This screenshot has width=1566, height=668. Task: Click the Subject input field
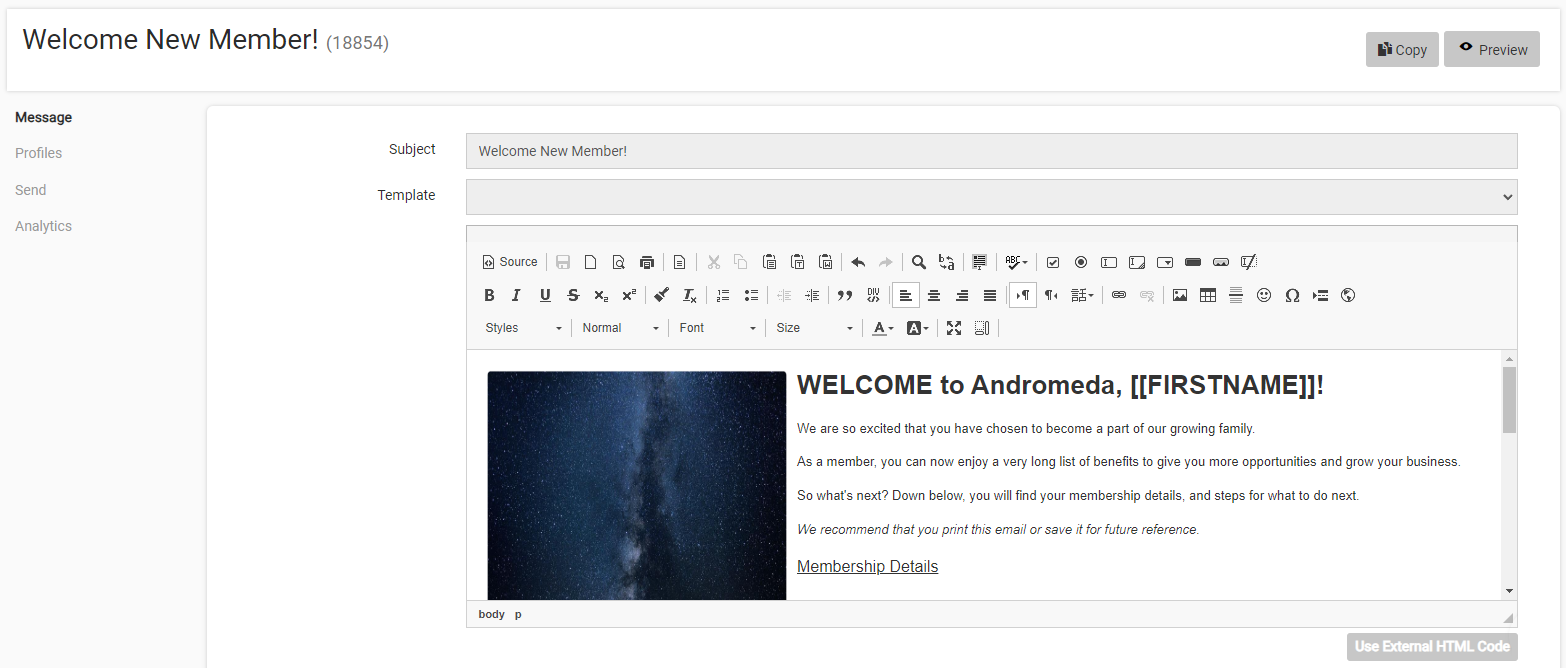(x=992, y=151)
